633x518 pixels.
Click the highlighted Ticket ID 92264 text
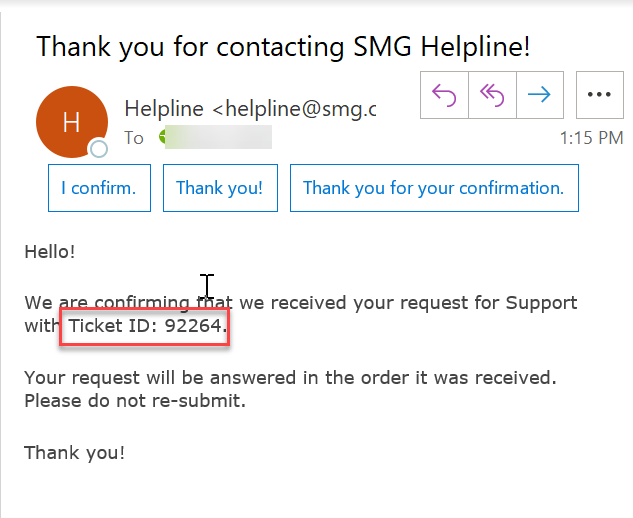tap(147, 327)
